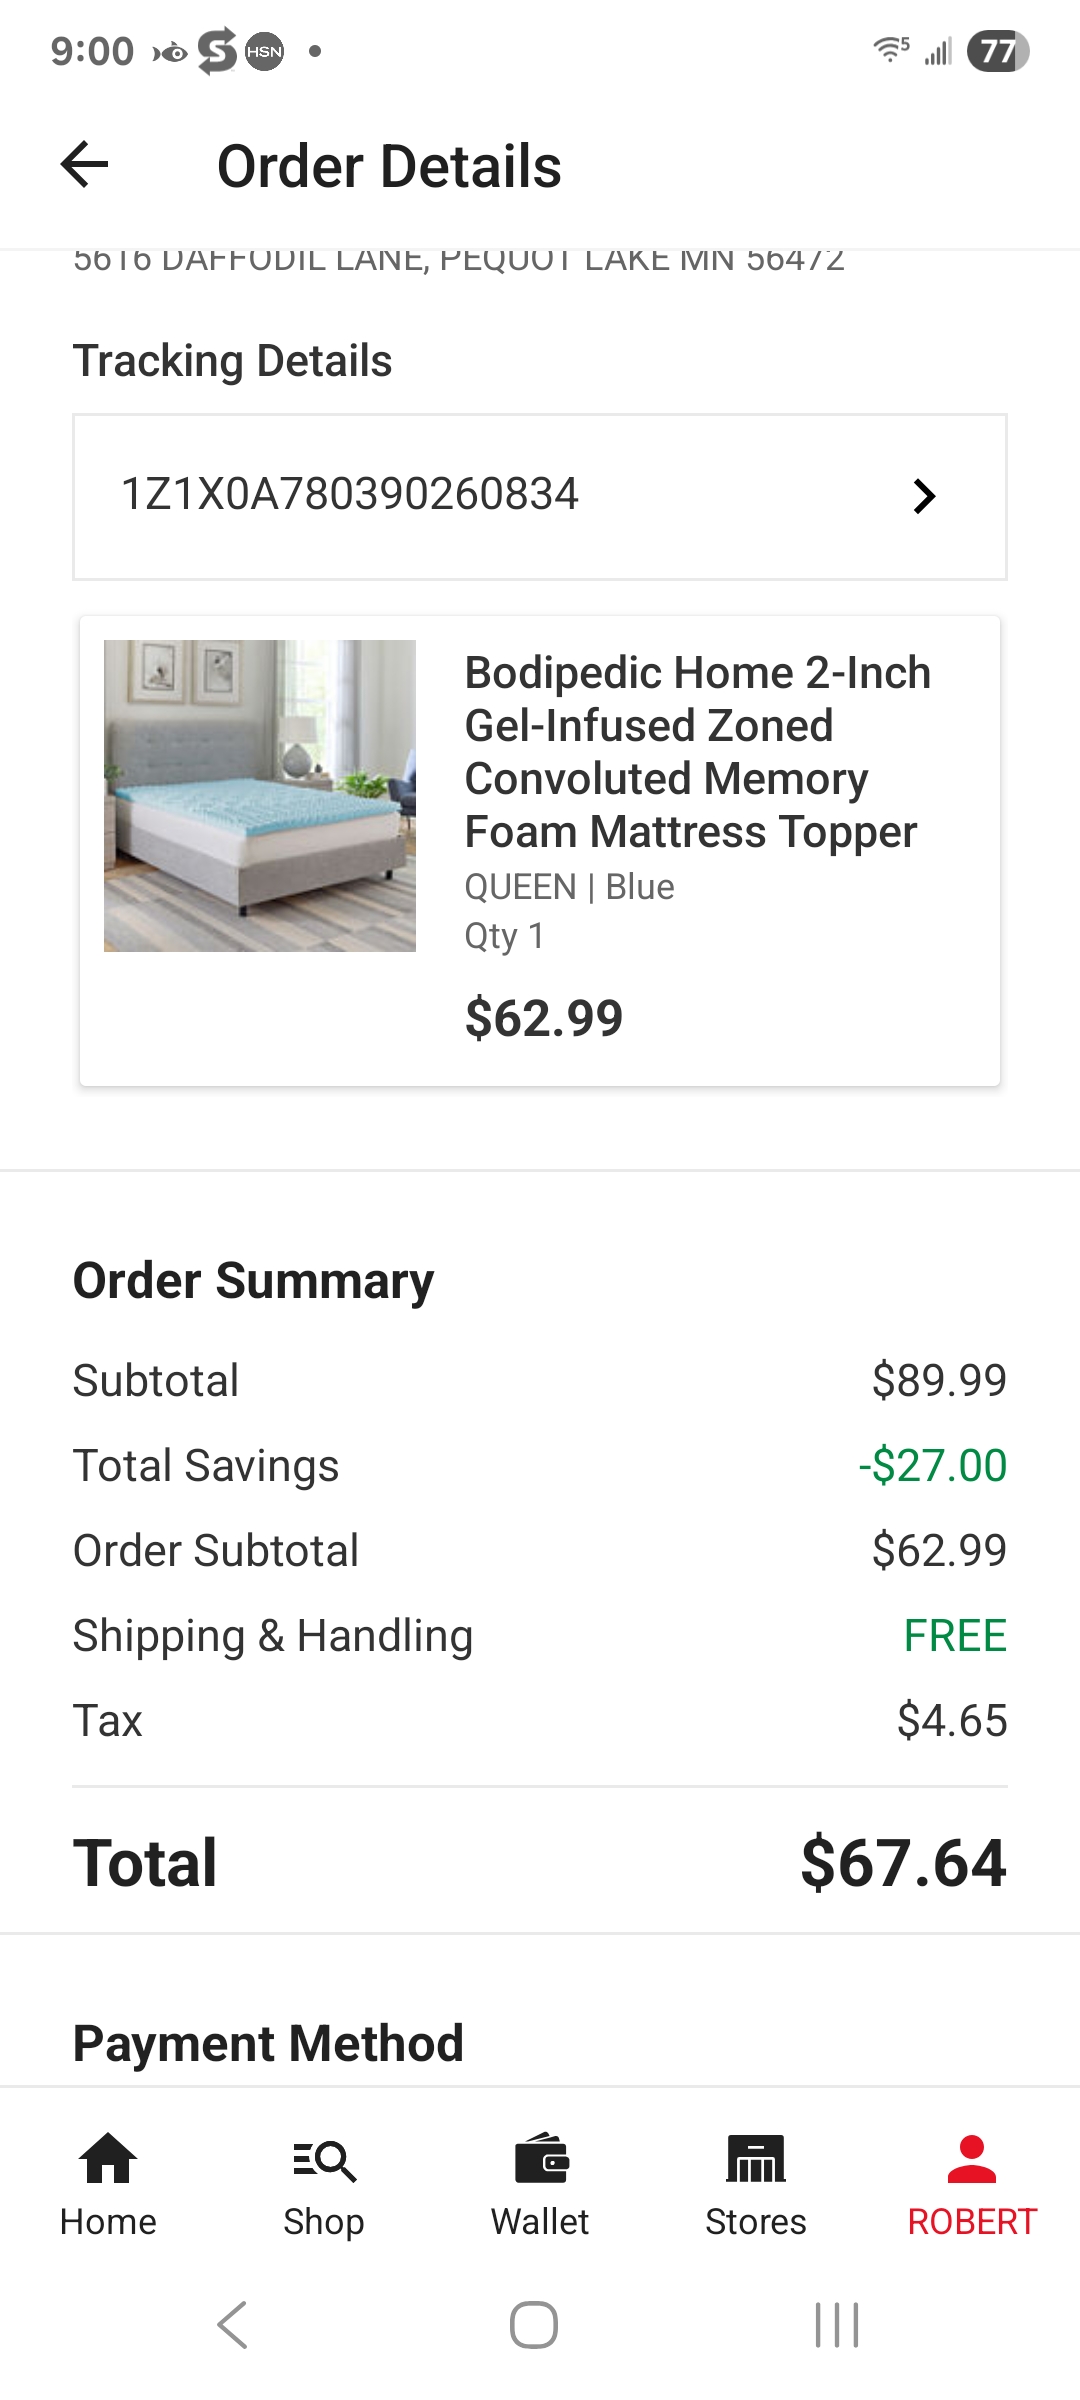Go back using the top arrow
This screenshot has height=2400, width=1080.
[84, 165]
